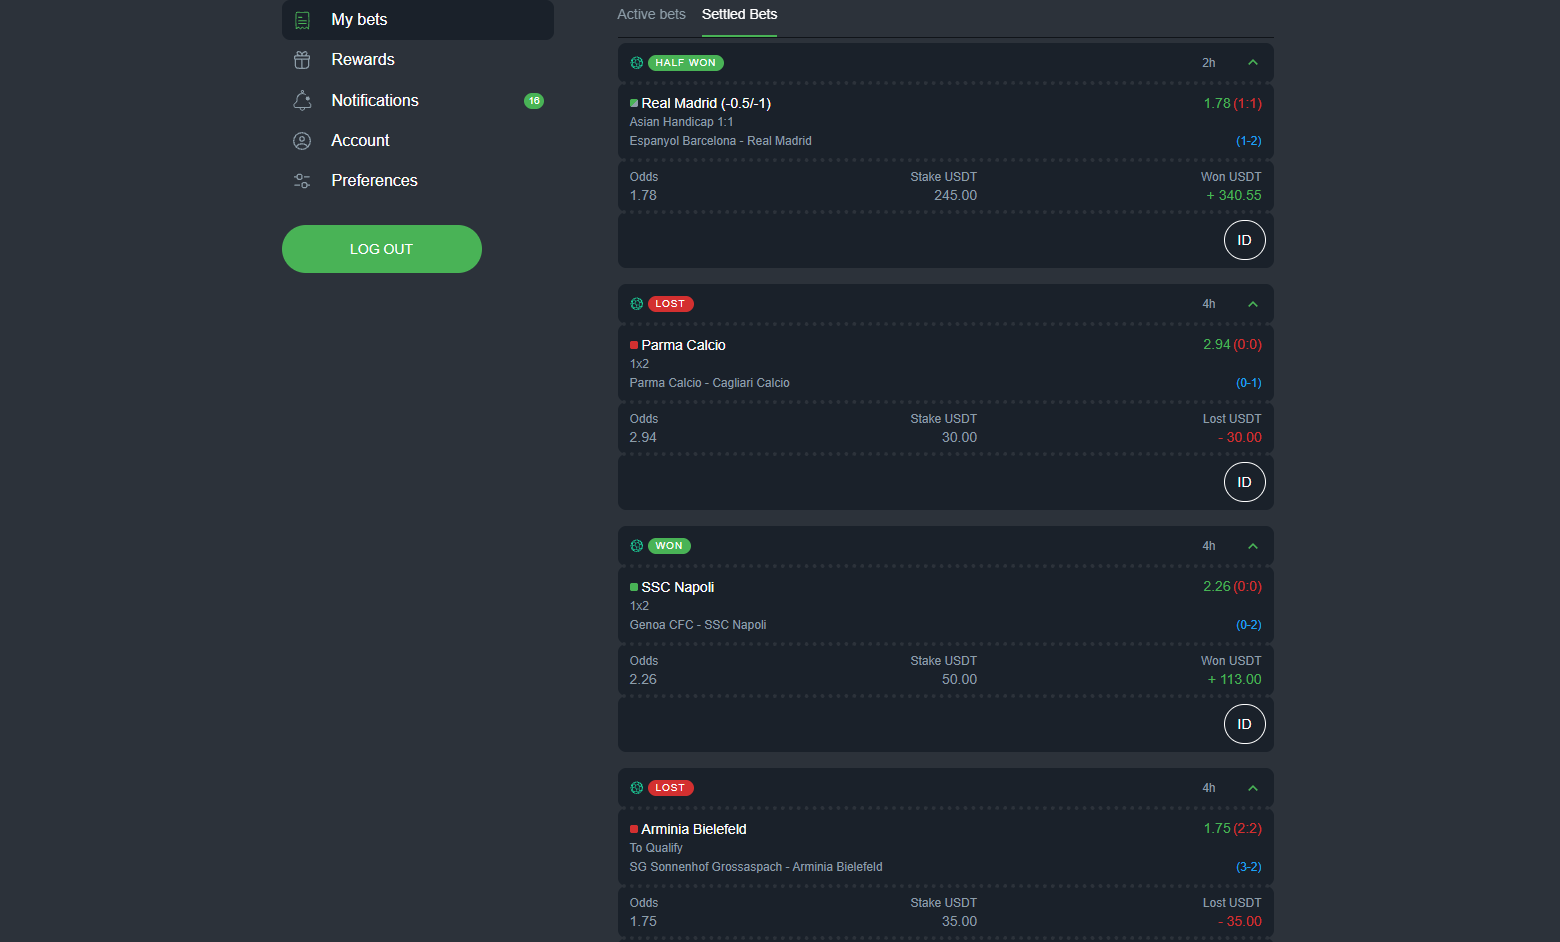Click the LOST badge on the Arminia Bielefeld bet
The width and height of the screenshot is (1560, 942).
tap(671, 788)
